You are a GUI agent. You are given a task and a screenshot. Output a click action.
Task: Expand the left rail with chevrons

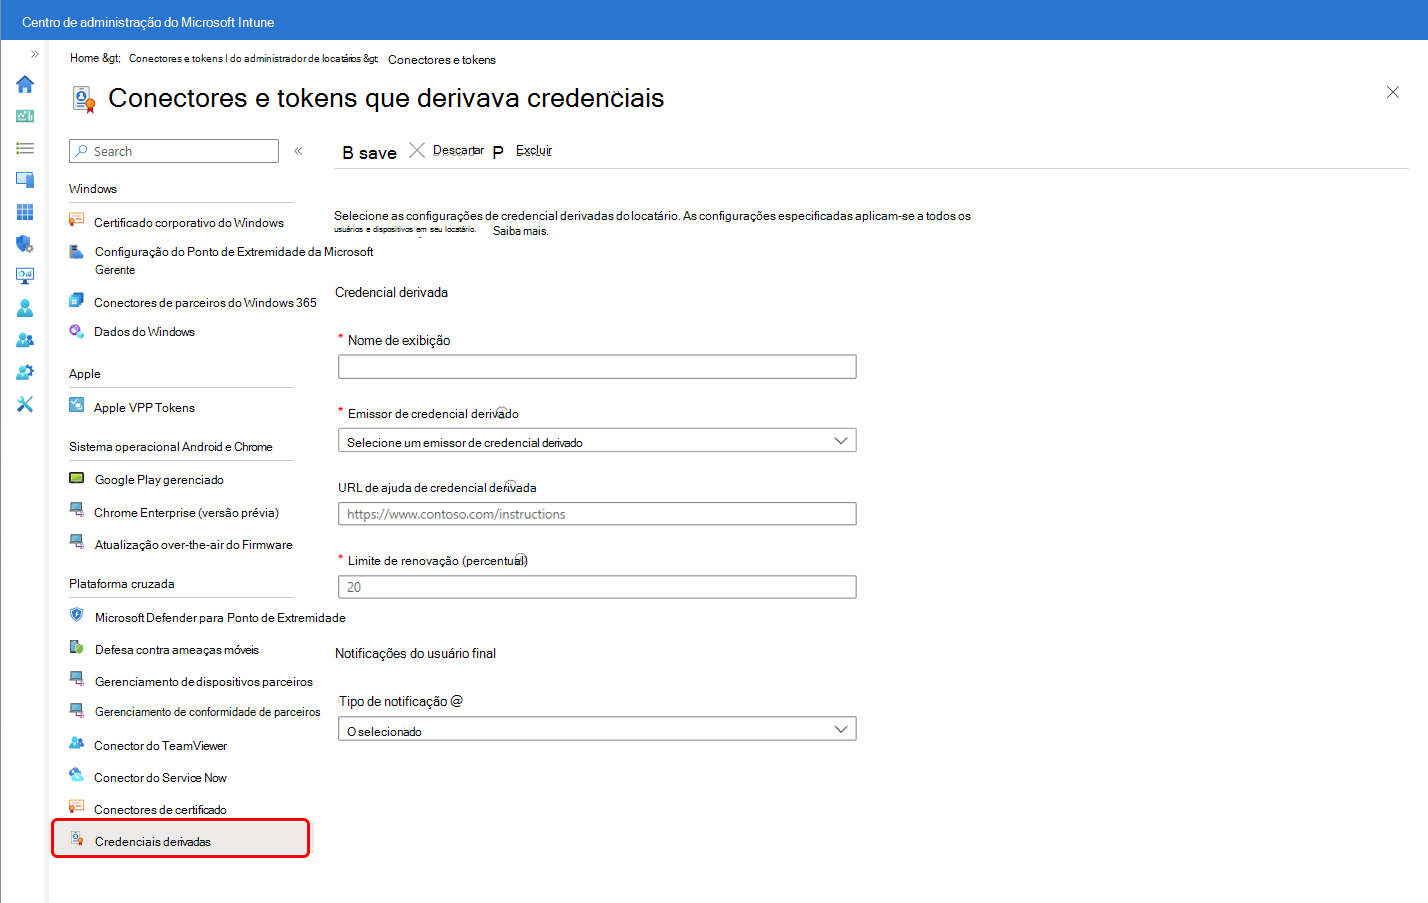click(35, 54)
